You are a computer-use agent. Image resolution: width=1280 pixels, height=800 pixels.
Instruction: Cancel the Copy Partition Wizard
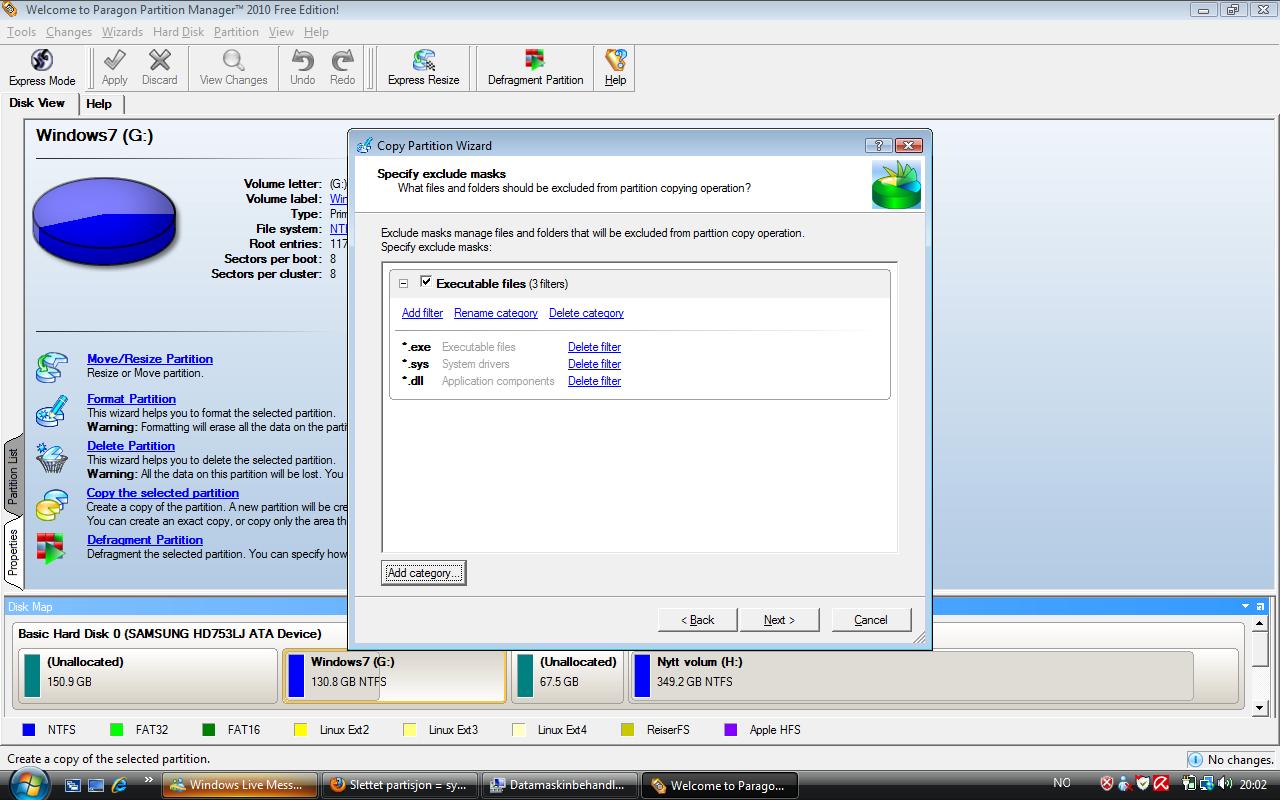[871, 620]
